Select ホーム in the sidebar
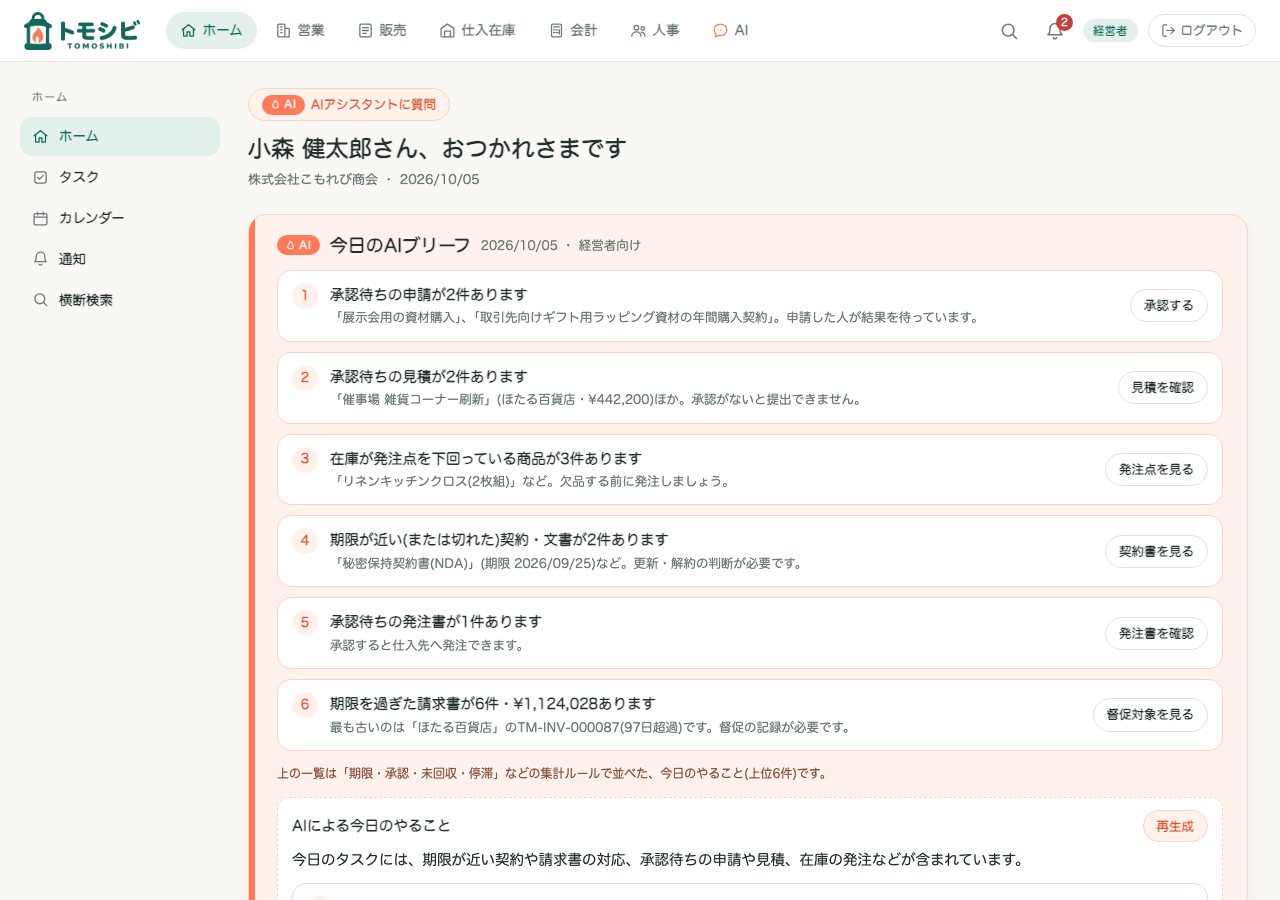Image resolution: width=1280 pixels, height=900 pixels. pos(120,136)
